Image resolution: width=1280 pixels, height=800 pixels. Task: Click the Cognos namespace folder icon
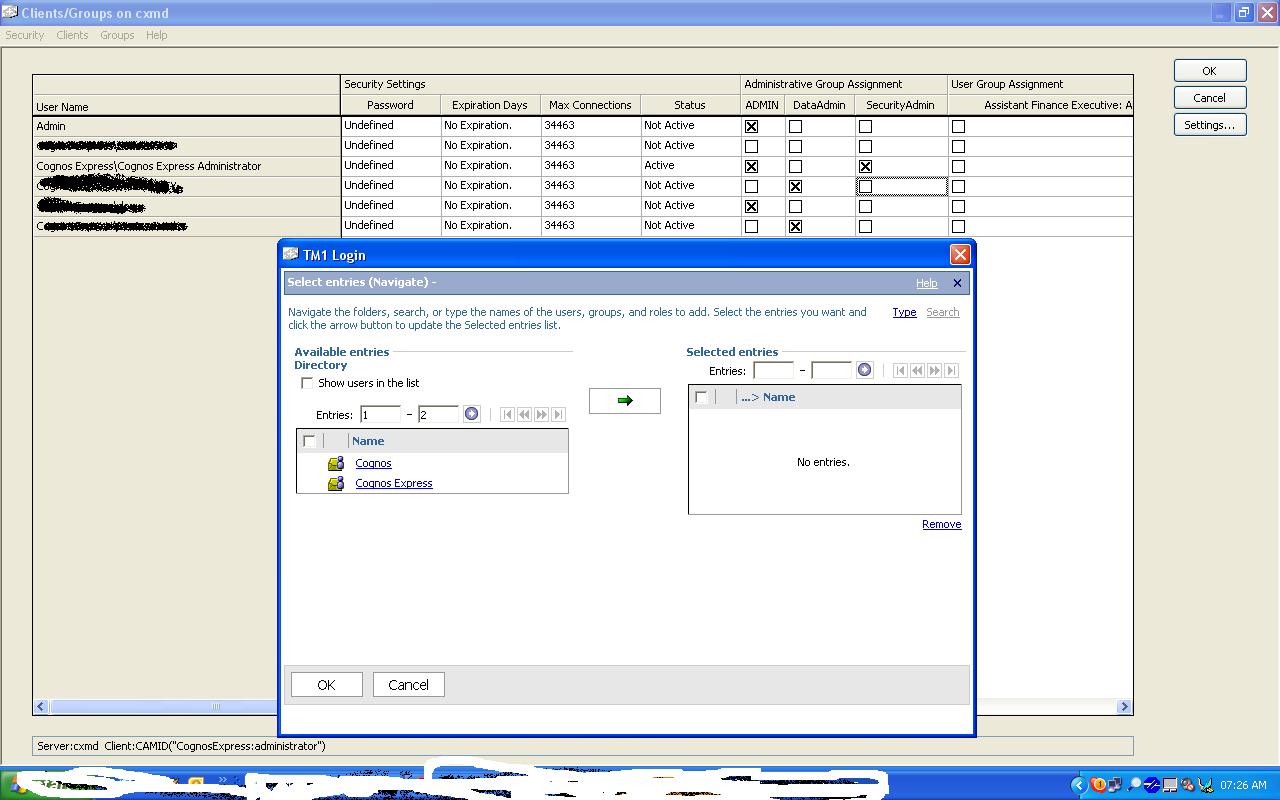click(336, 464)
